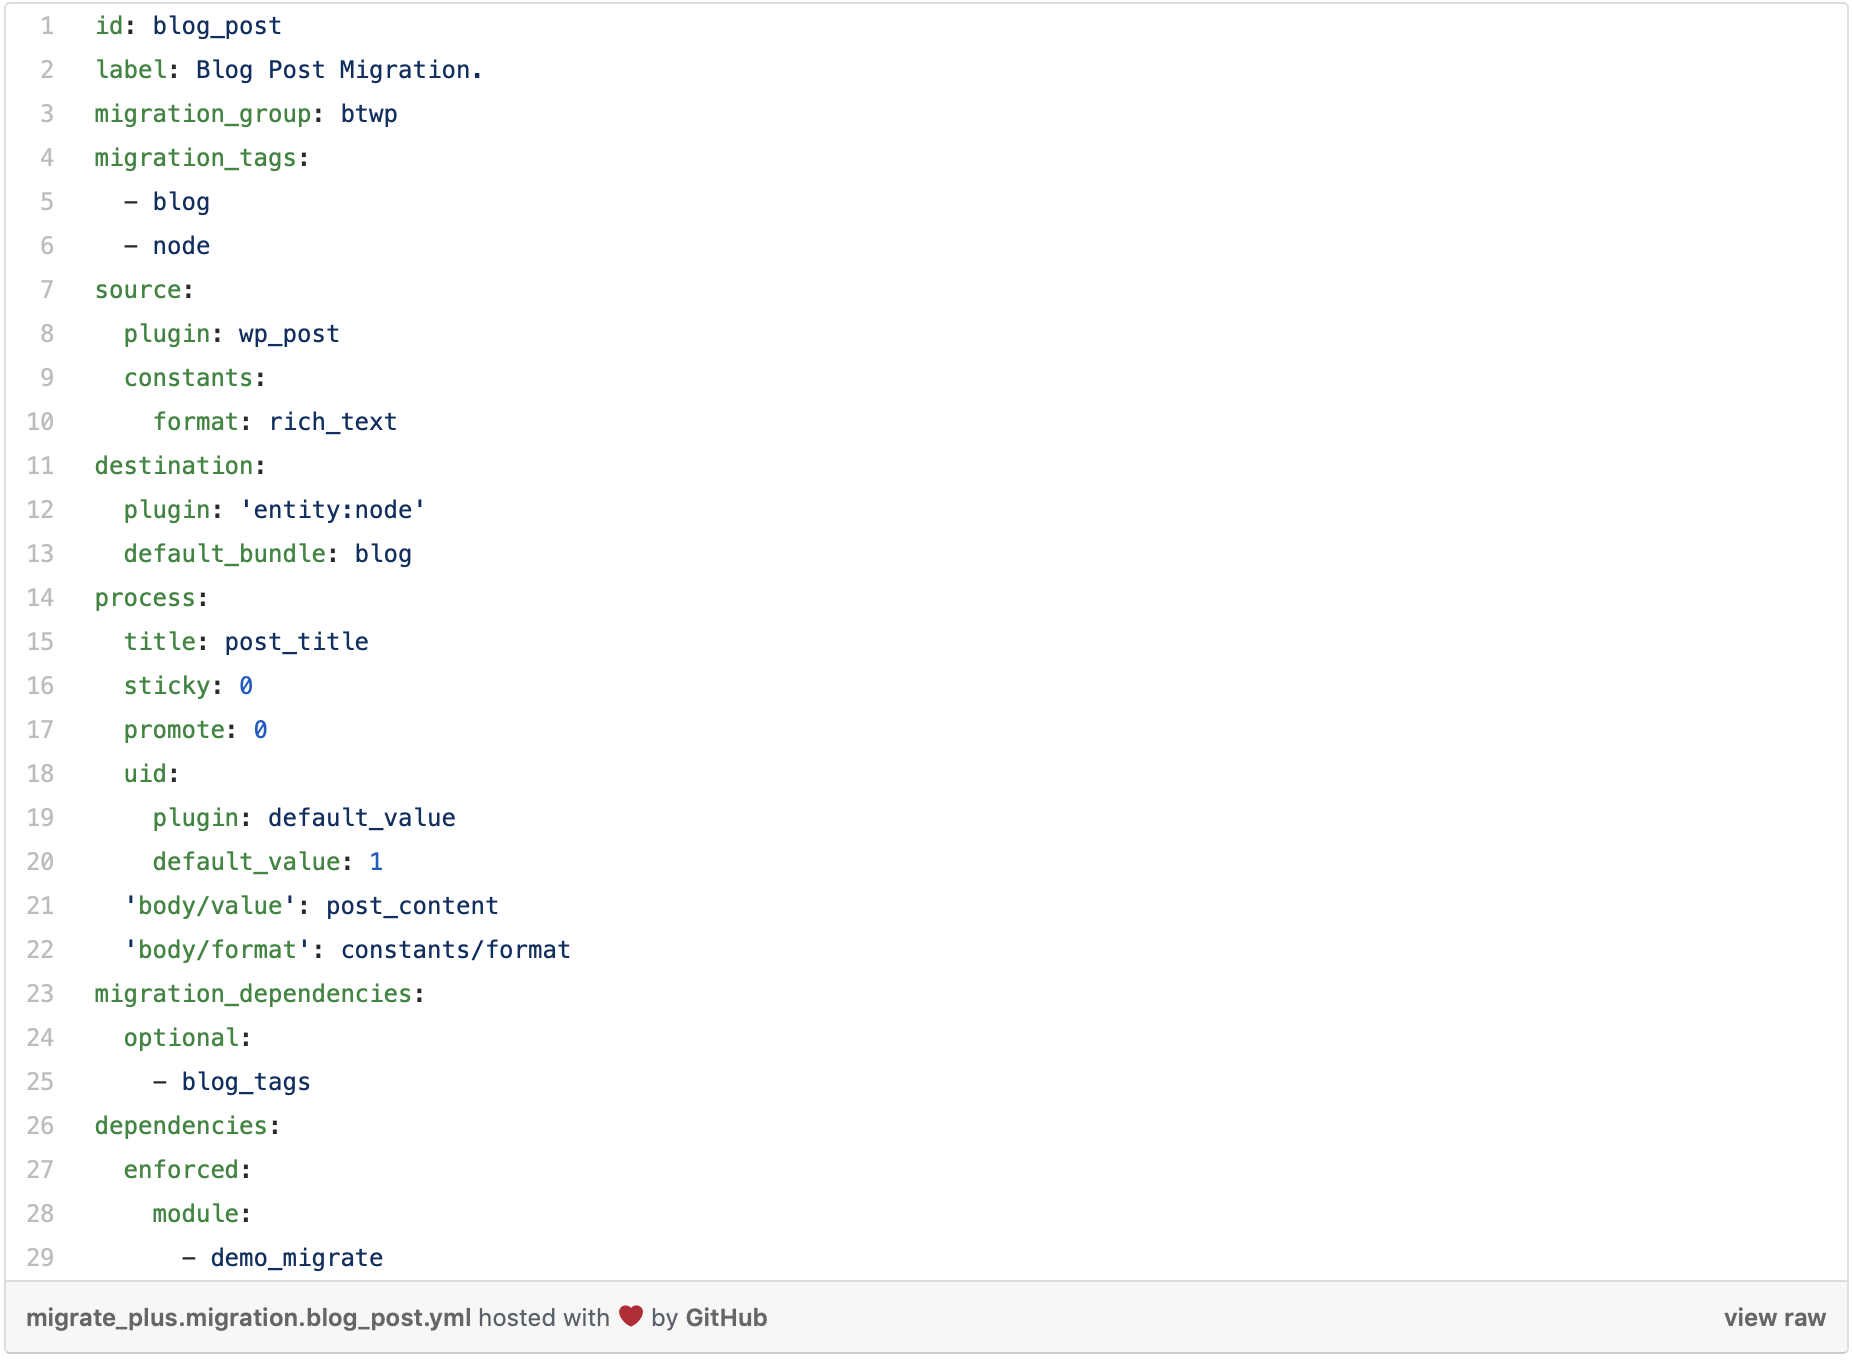The width and height of the screenshot is (1852, 1364).
Task: Open the 'view raw' link
Action: [1774, 1318]
